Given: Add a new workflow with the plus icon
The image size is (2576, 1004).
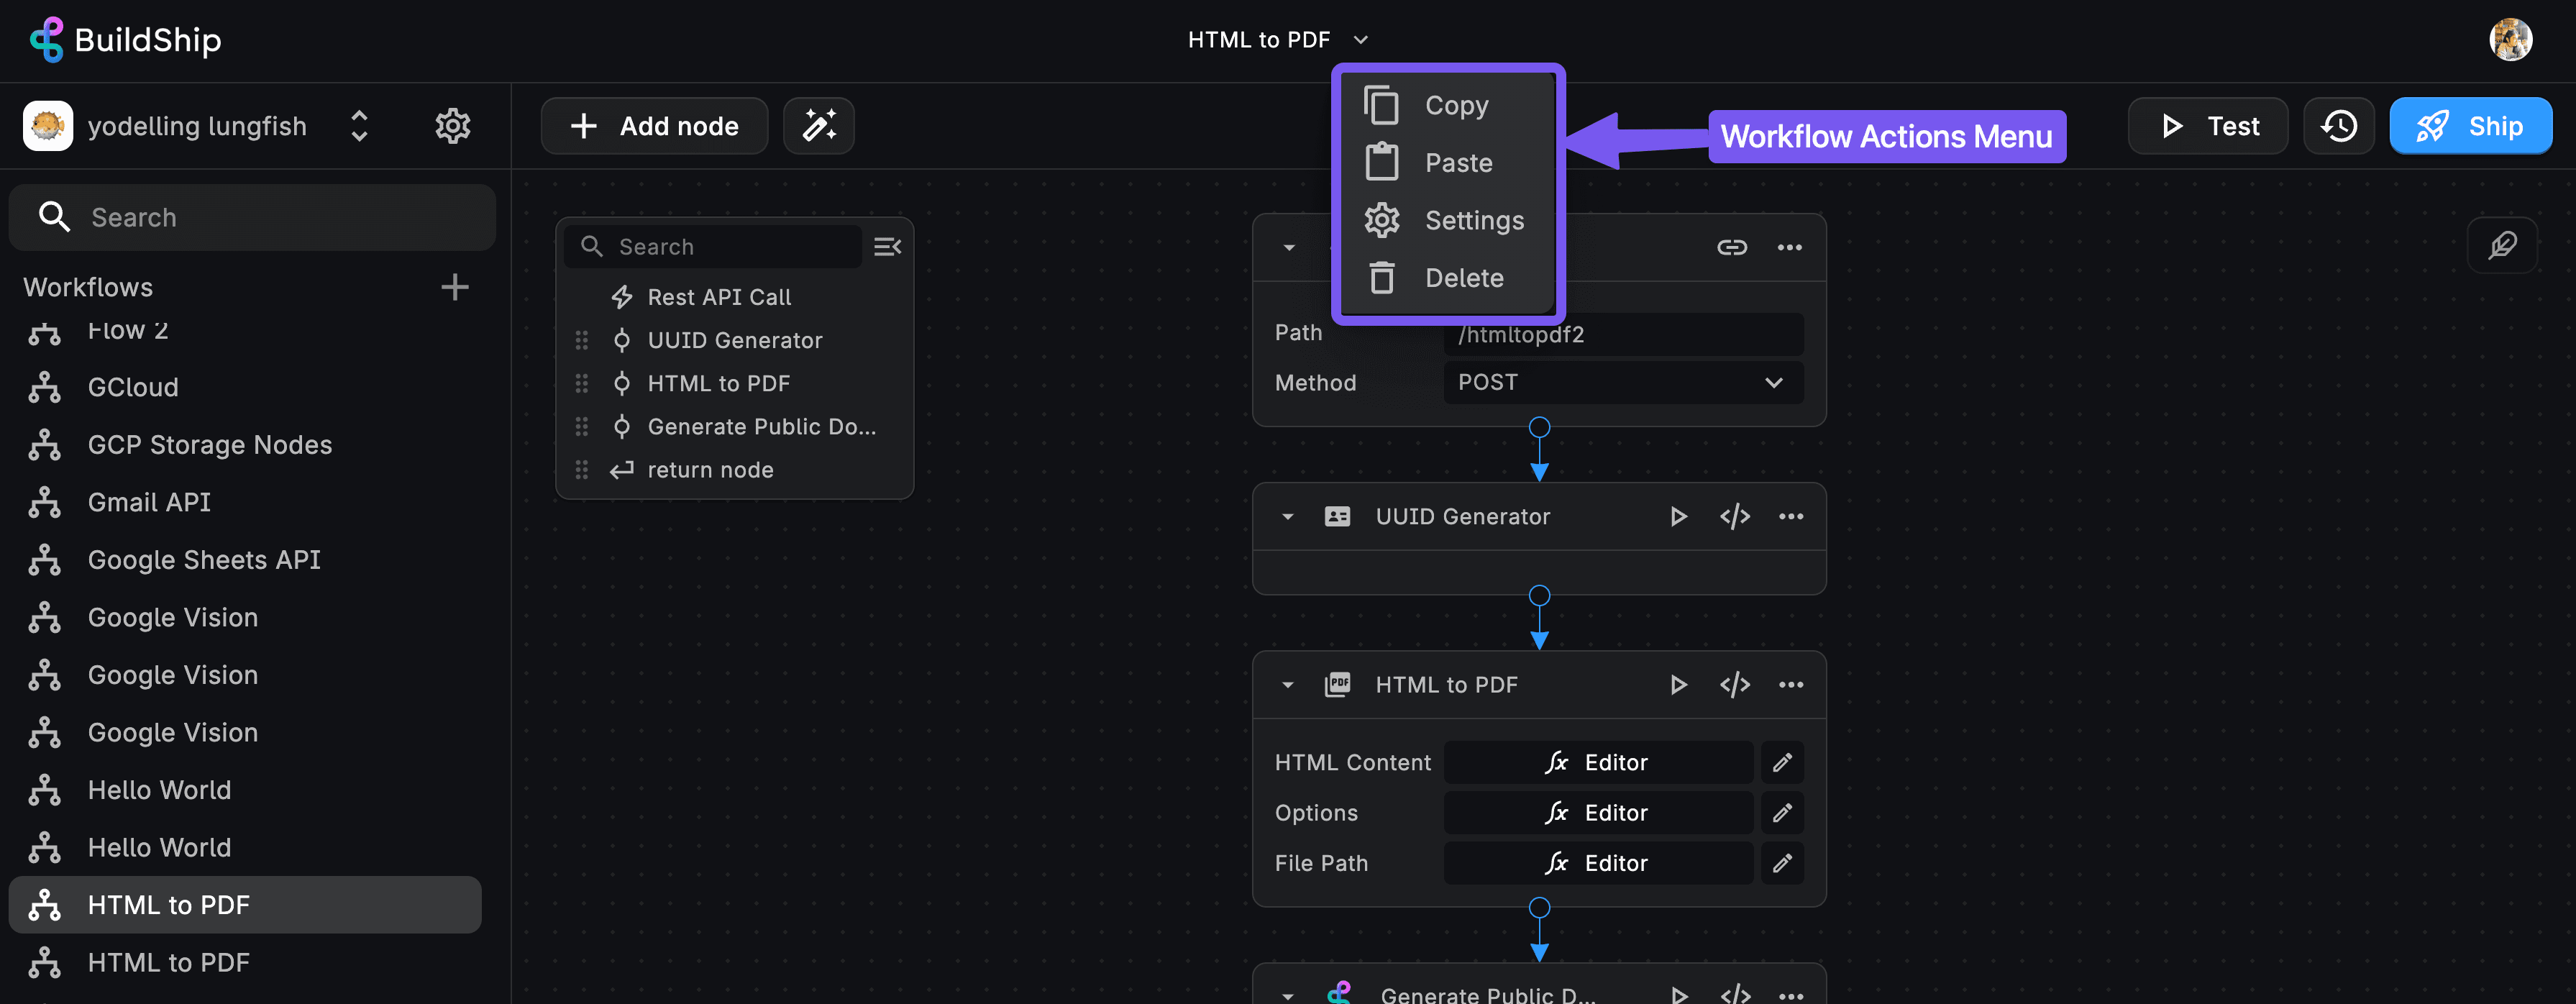Looking at the screenshot, I should (455, 287).
